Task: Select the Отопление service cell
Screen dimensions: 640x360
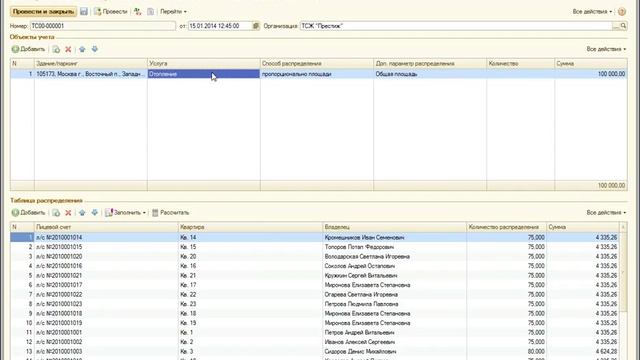Action: click(x=204, y=74)
